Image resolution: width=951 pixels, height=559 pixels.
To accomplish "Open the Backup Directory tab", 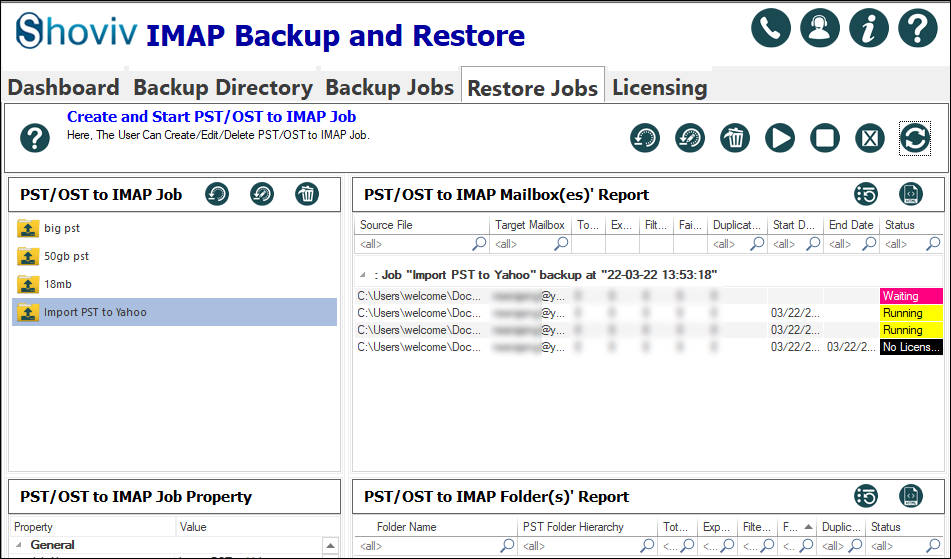I will (x=223, y=87).
